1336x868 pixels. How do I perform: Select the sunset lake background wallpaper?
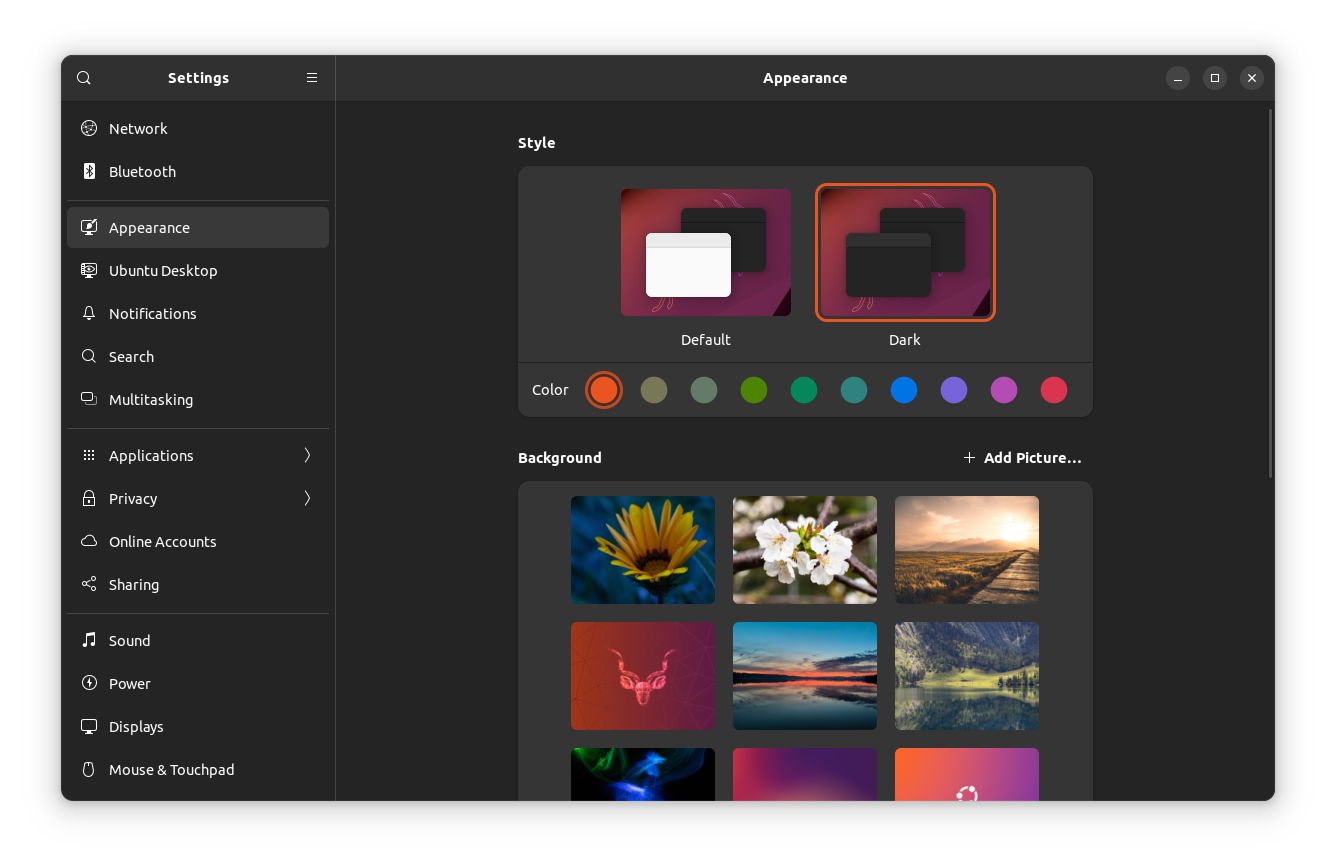coord(805,676)
